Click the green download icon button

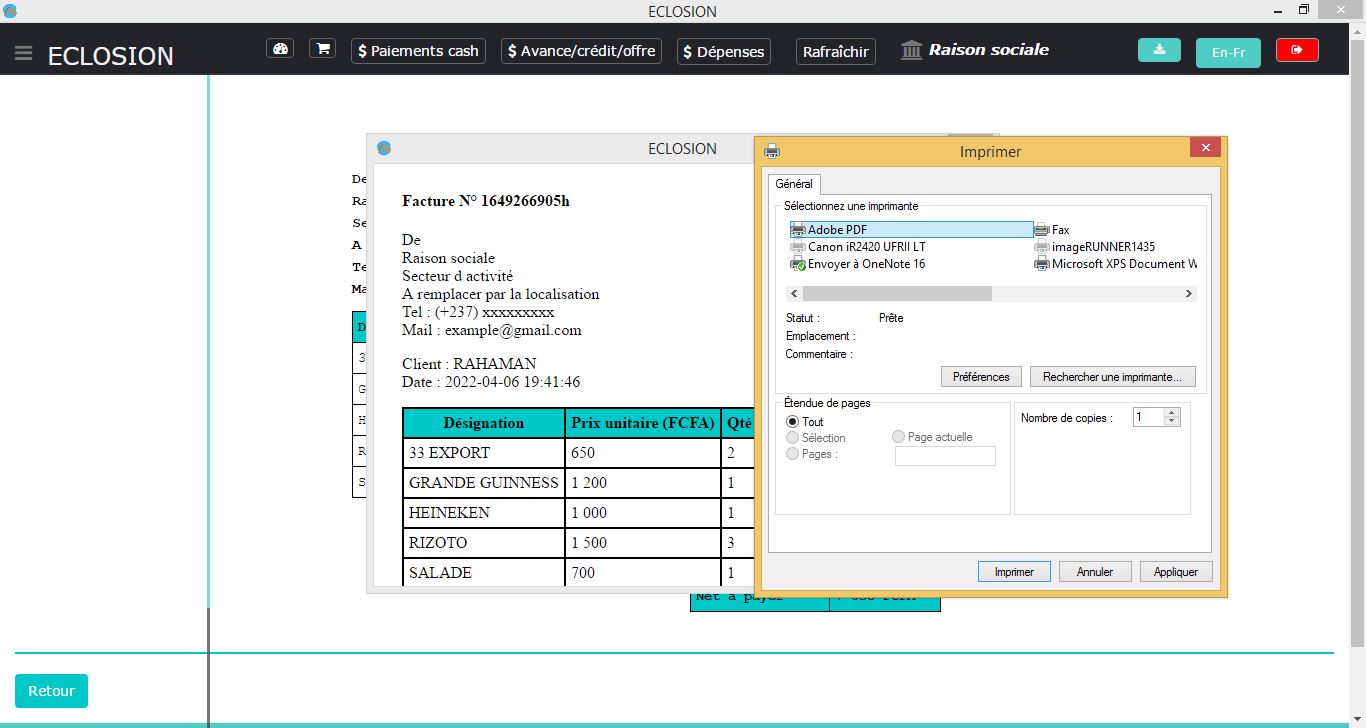coord(1159,50)
